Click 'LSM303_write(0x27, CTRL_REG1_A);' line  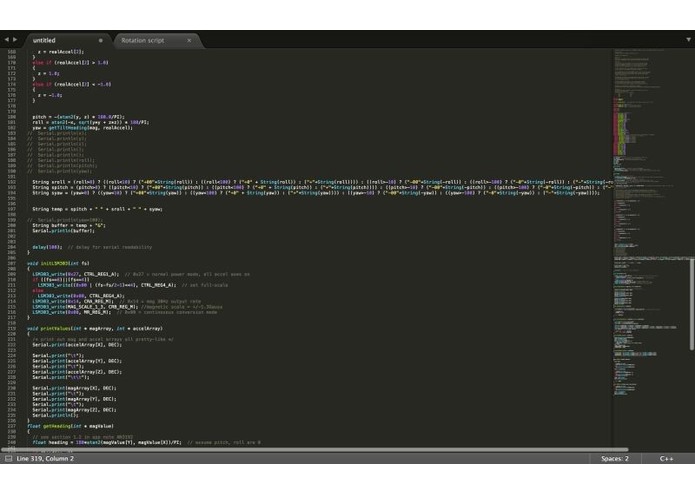click(76, 274)
